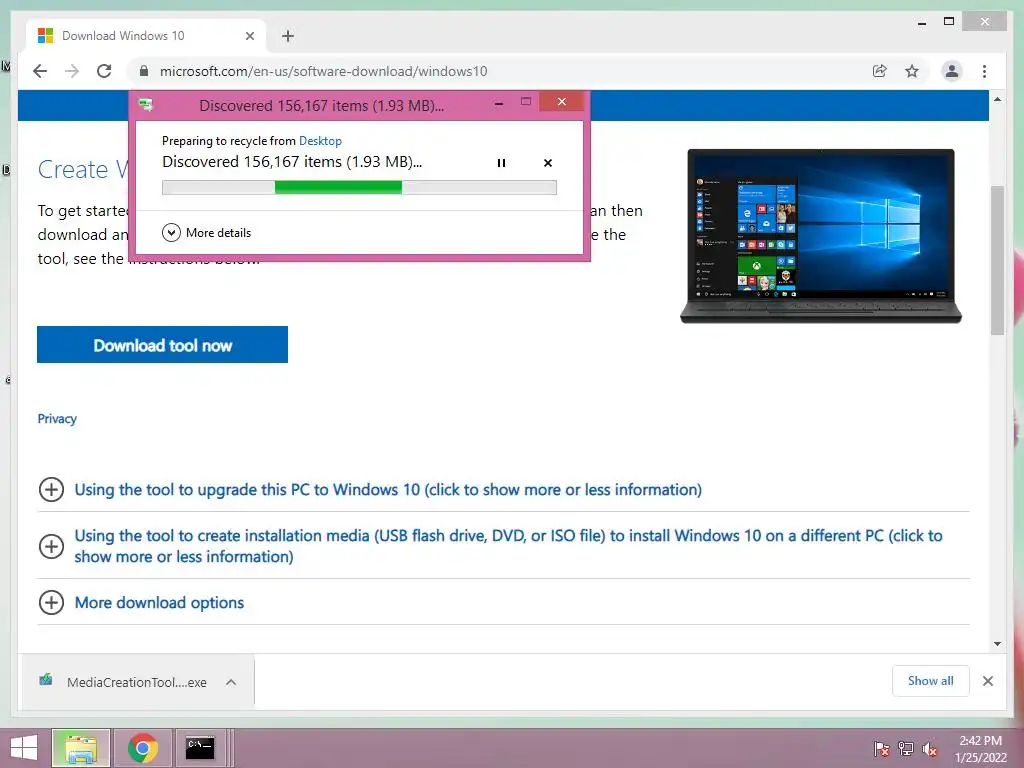Open Google Chrome from the taskbar
The image size is (1024, 768).
[x=142, y=748]
